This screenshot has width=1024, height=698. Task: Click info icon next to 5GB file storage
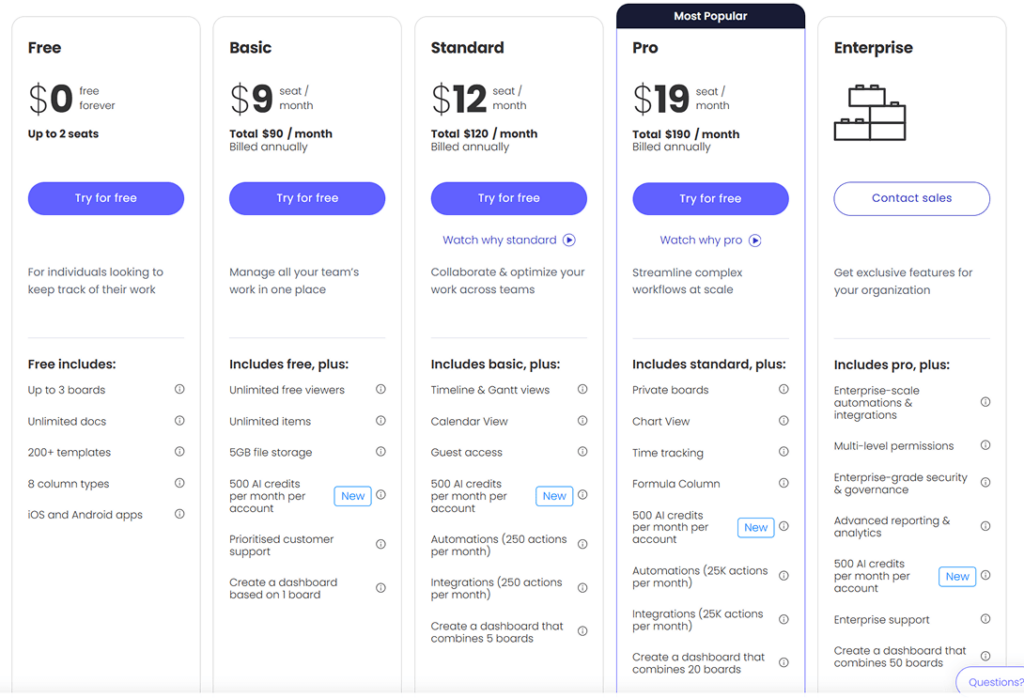381,452
